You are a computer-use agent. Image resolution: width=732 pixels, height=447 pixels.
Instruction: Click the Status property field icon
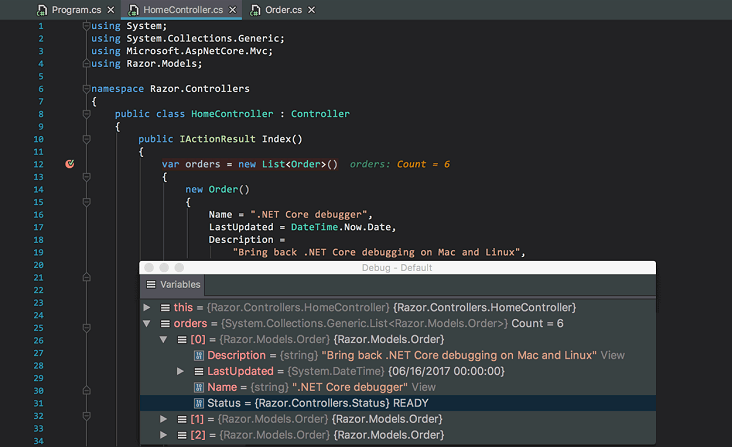point(198,403)
